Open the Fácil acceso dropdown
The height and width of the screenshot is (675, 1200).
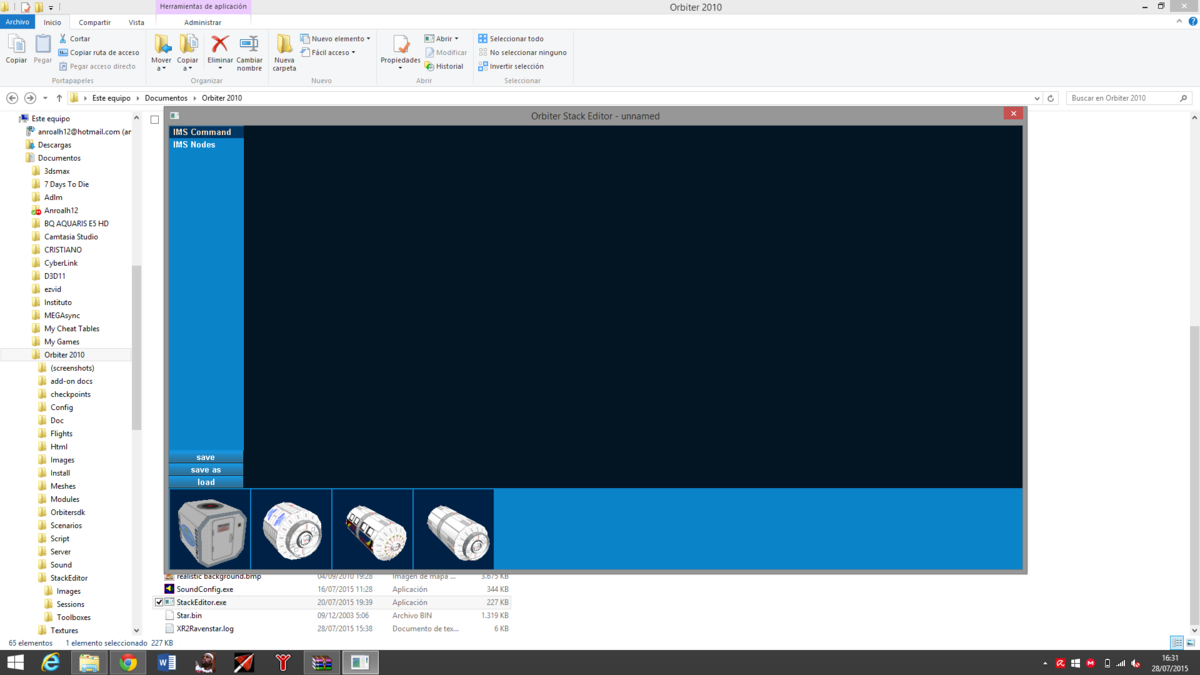328,53
